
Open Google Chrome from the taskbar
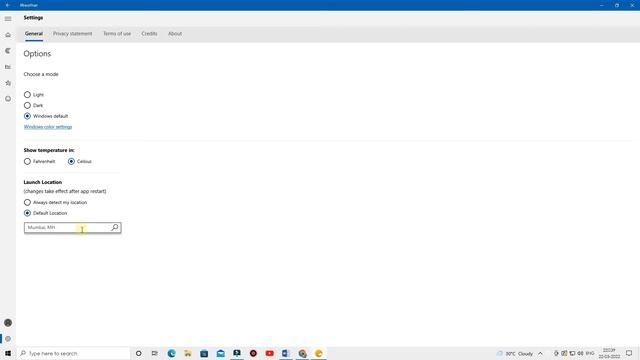302,353
